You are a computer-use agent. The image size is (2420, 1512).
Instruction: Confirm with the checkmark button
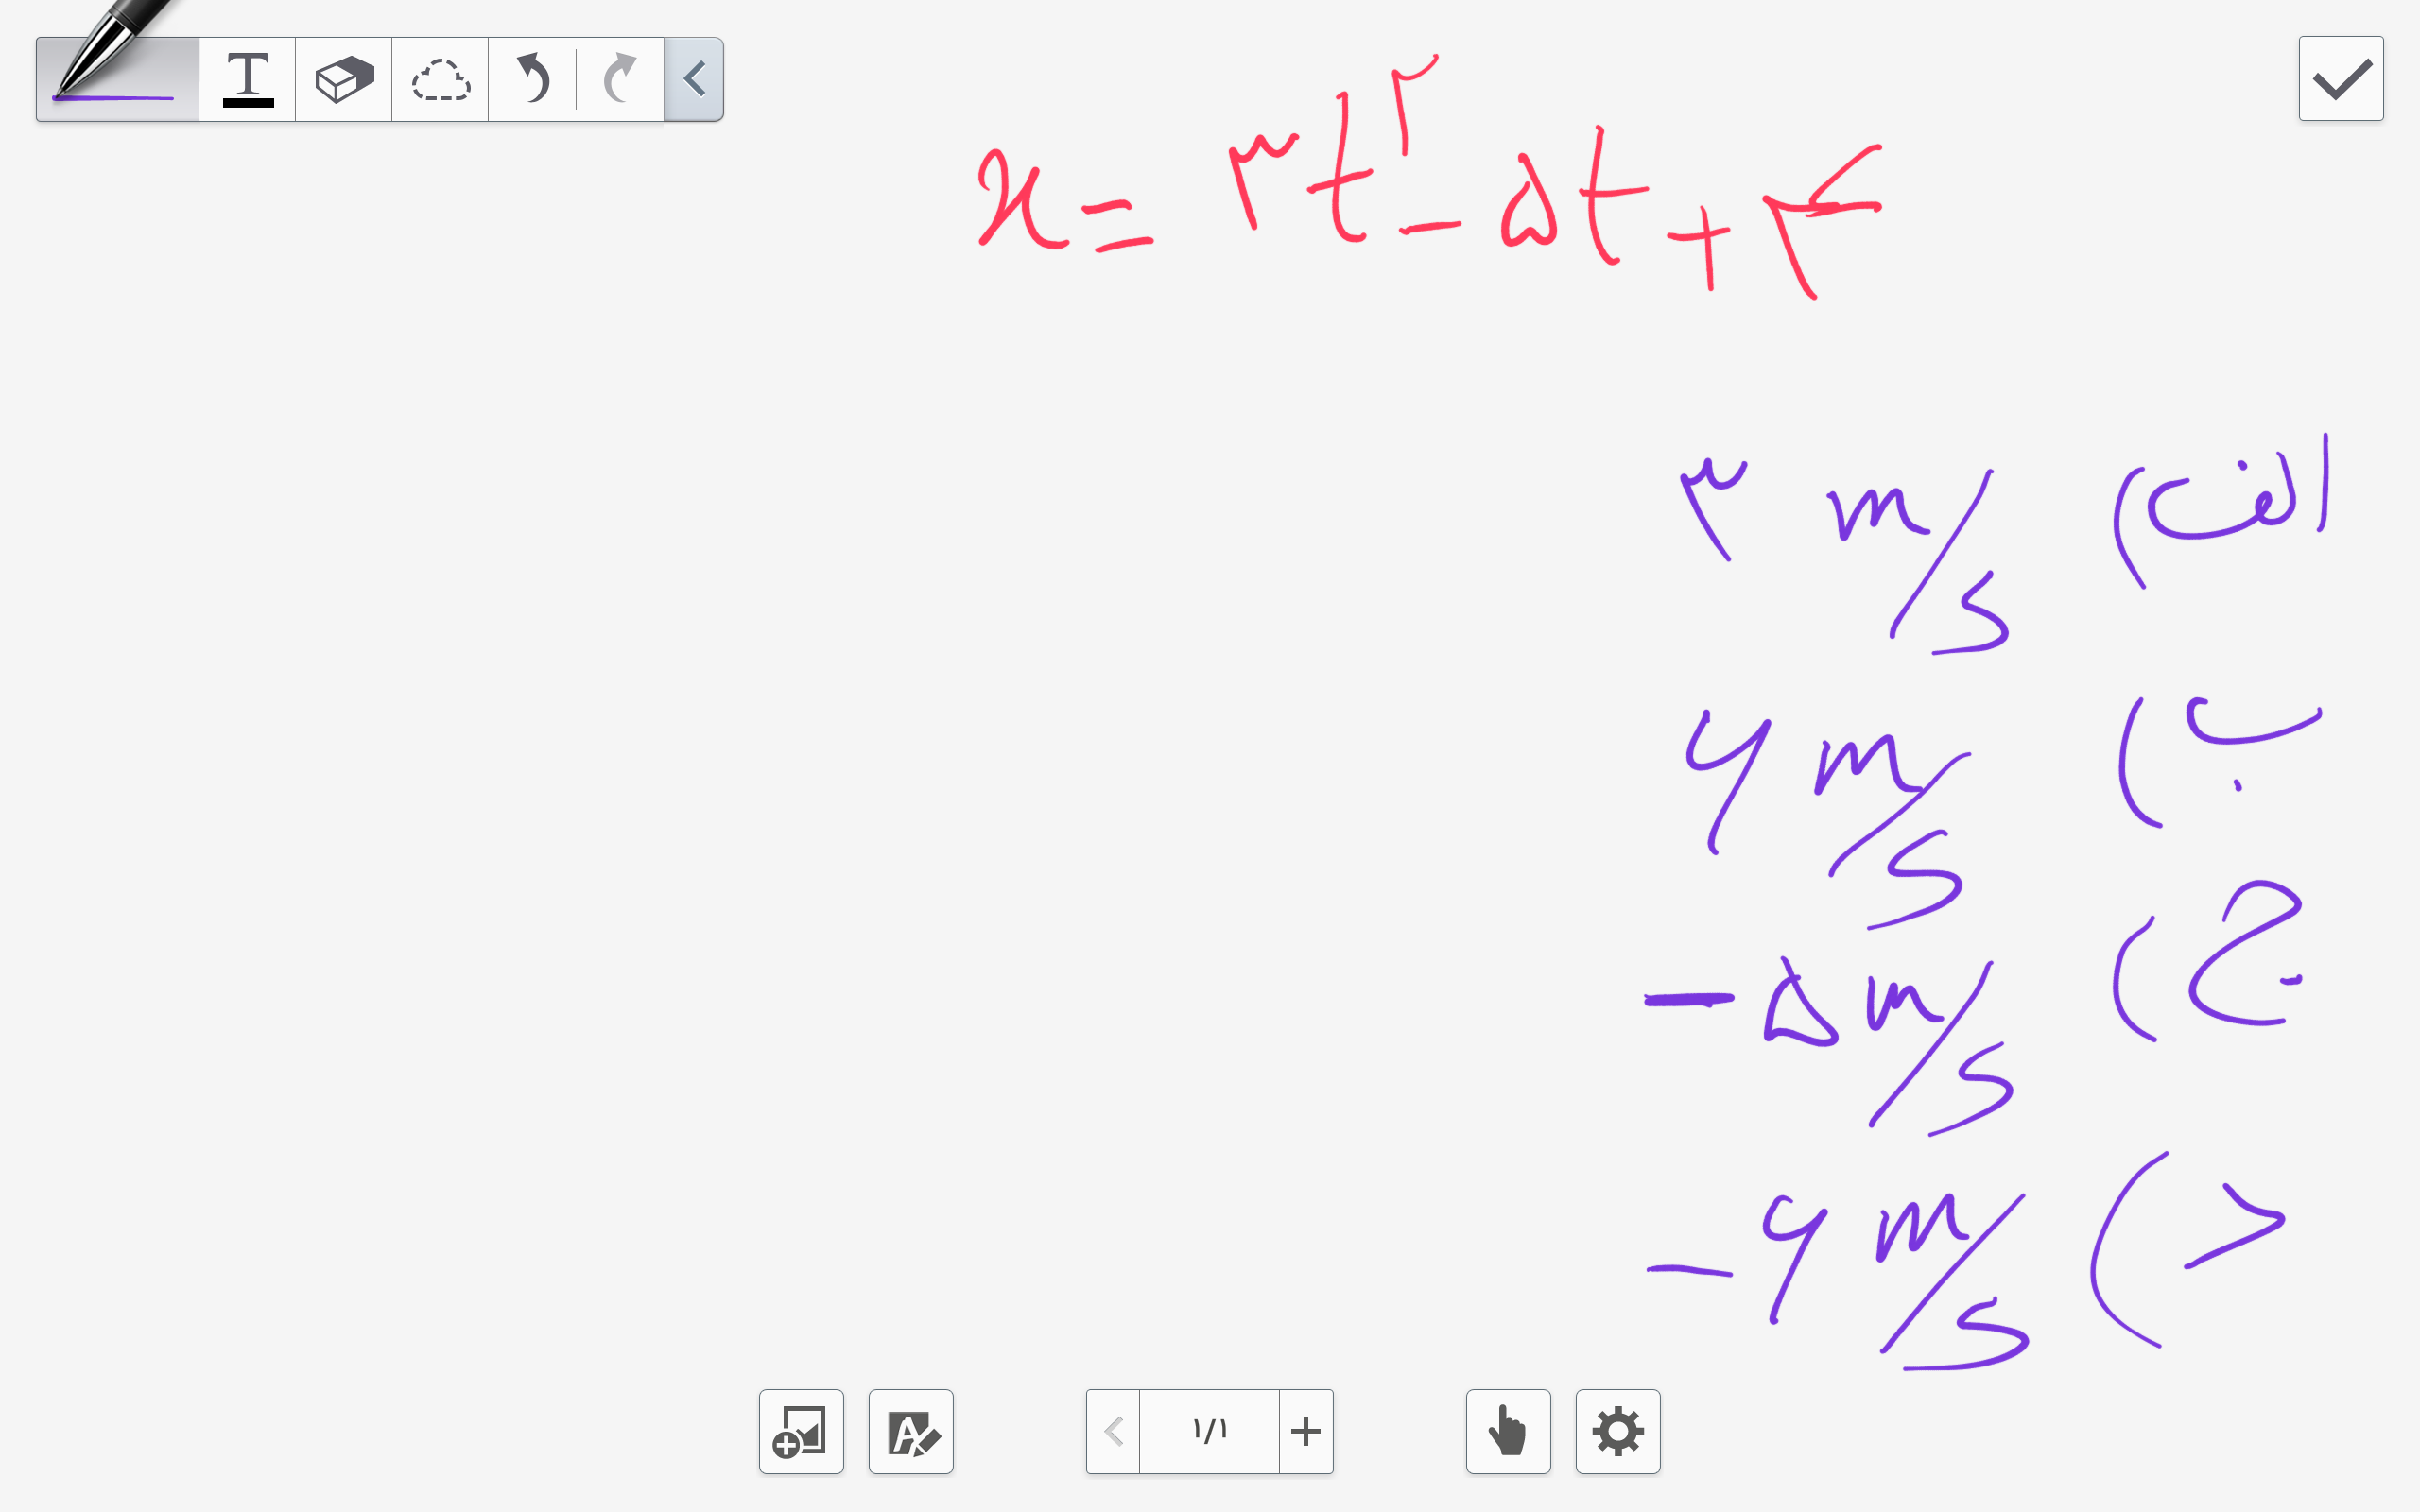click(x=2340, y=79)
